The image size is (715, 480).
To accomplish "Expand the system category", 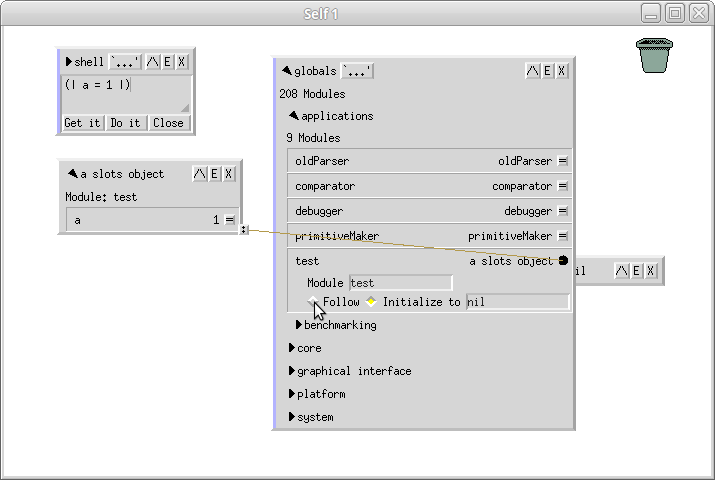I will [292, 417].
